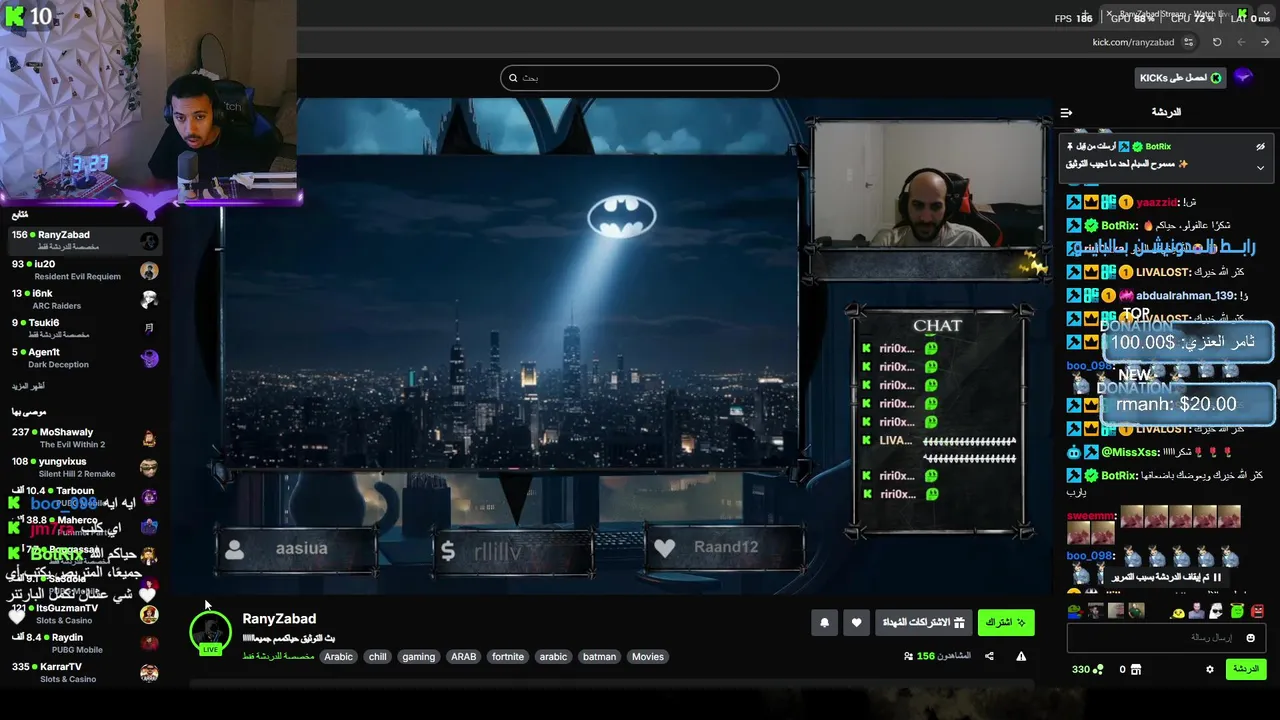Open iu20 channel in sidebar
Screen dimensions: 1280x720
click(84, 270)
